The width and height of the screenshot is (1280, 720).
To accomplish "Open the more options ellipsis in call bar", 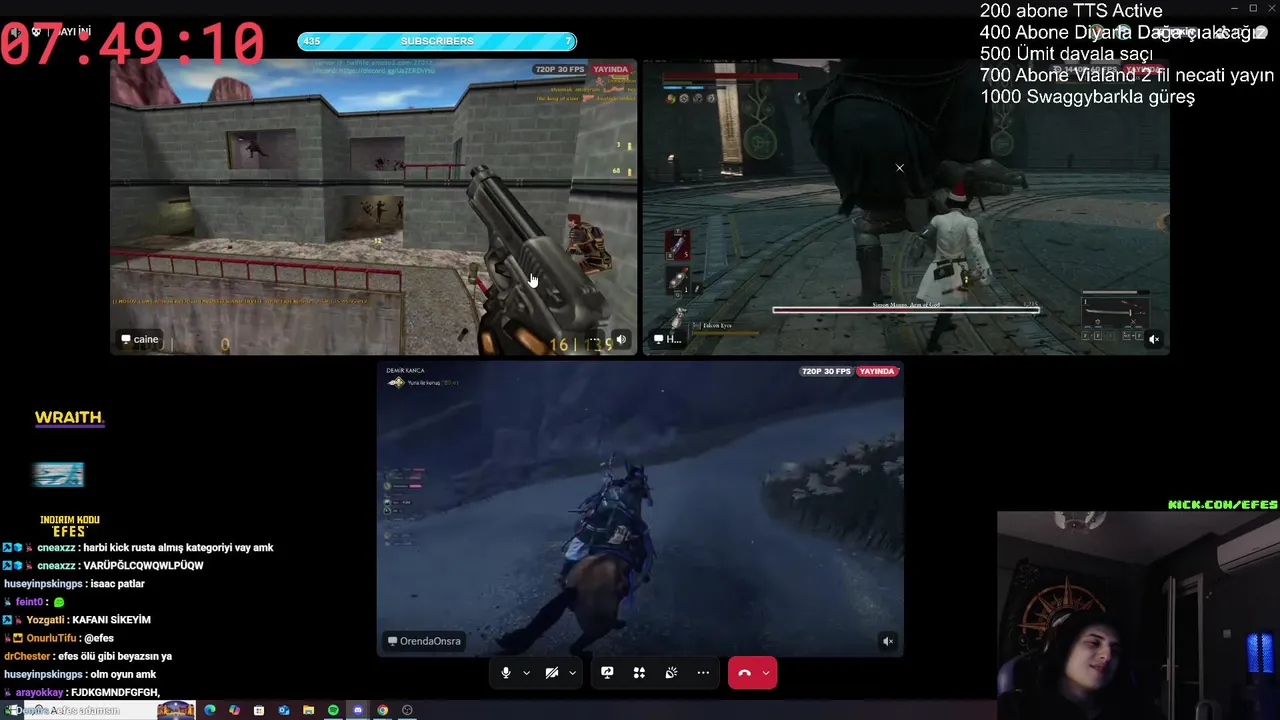I will click(x=703, y=673).
